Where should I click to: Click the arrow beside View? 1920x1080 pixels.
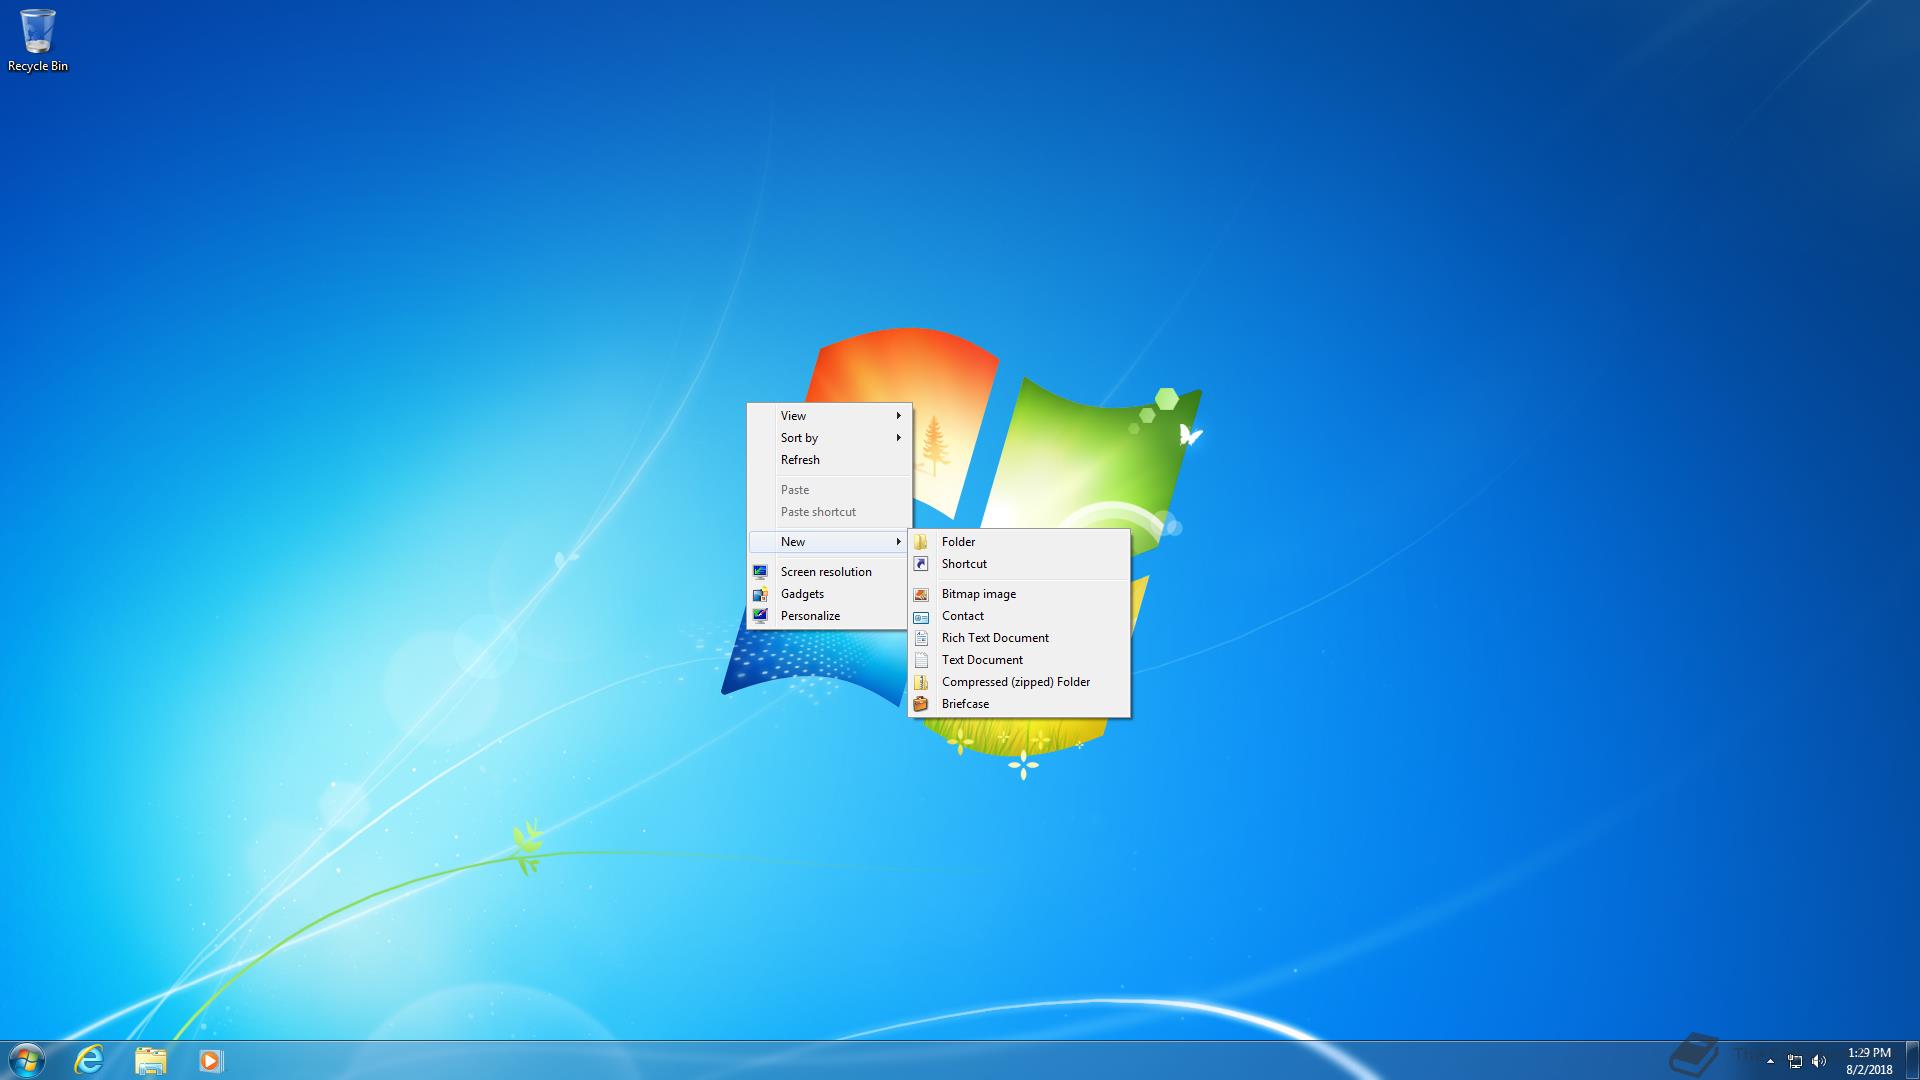pyautogui.click(x=899, y=416)
